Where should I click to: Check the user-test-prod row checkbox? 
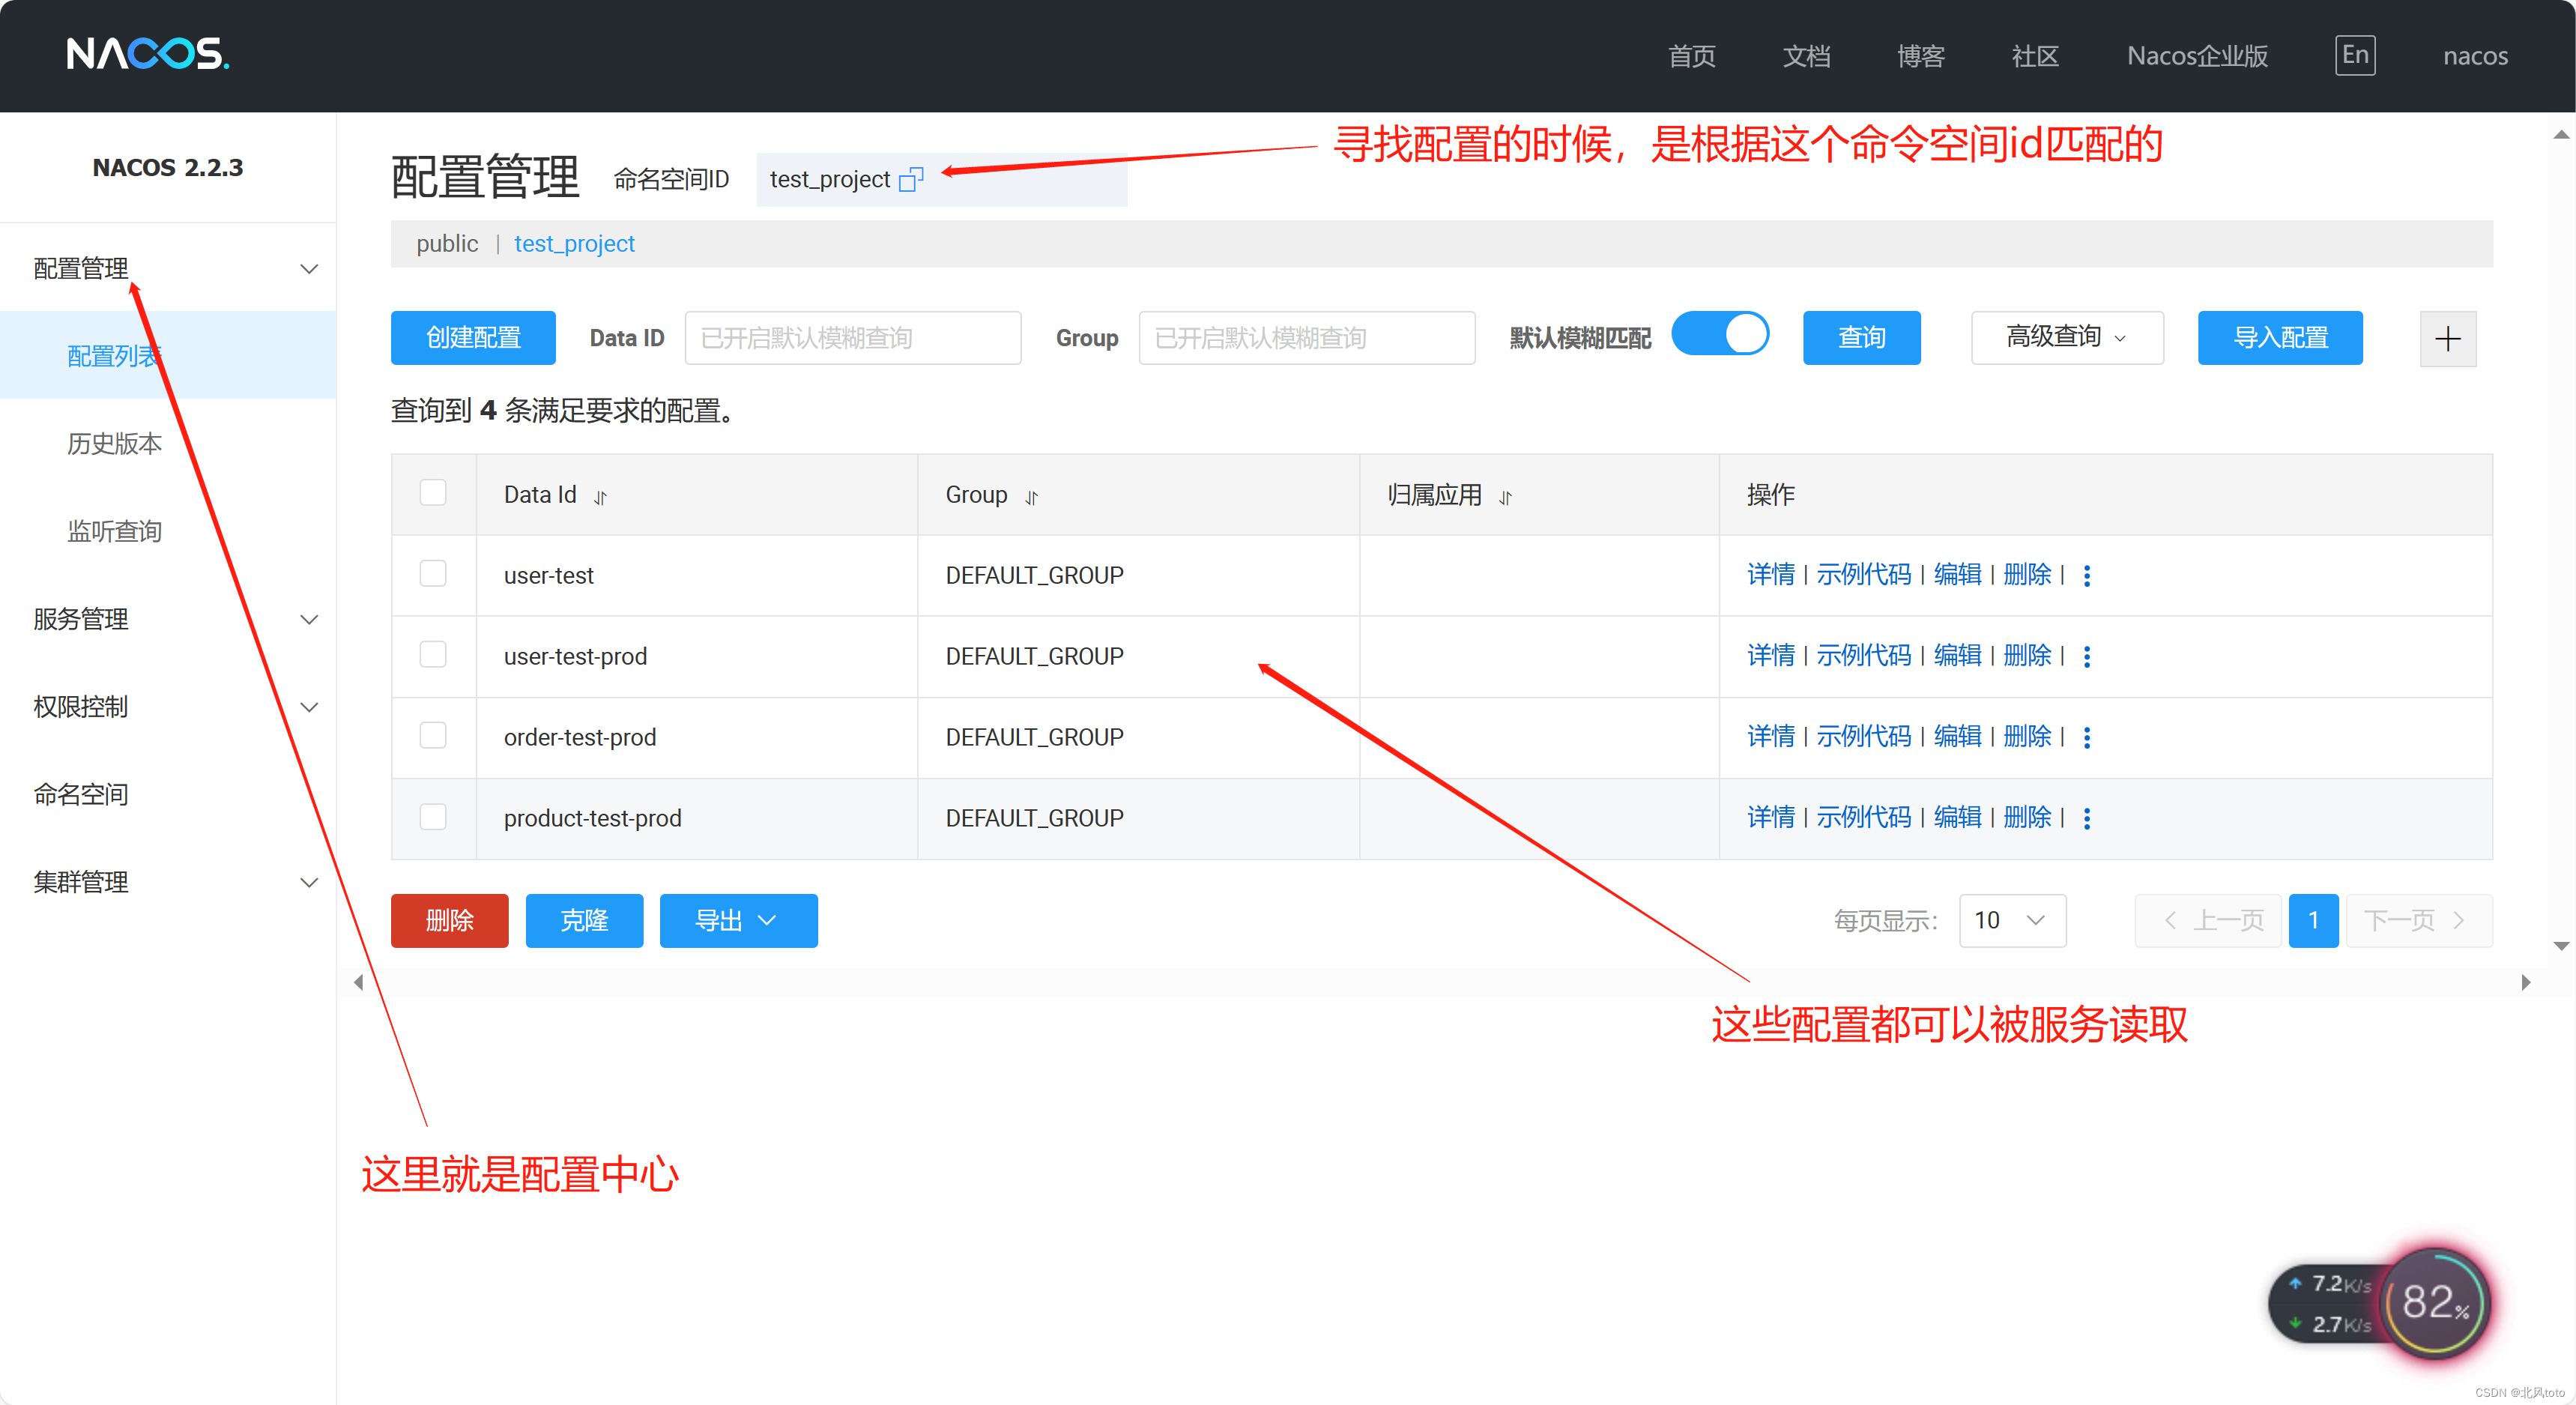[433, 655]
